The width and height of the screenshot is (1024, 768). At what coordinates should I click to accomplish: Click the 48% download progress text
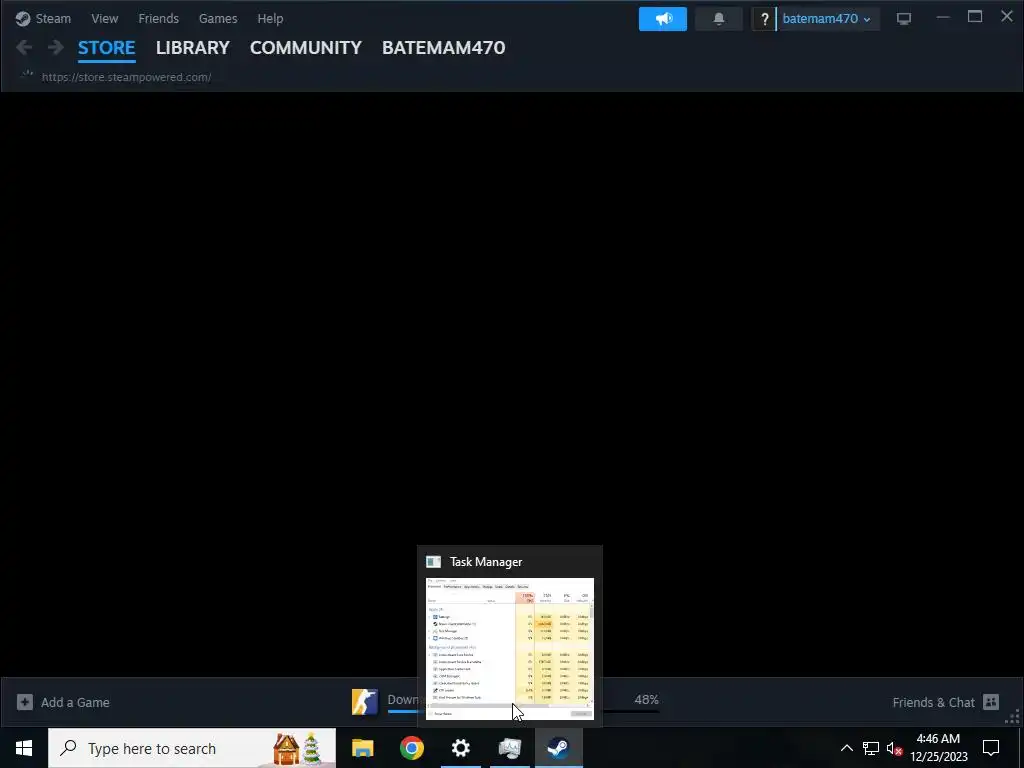pos(647,699)
